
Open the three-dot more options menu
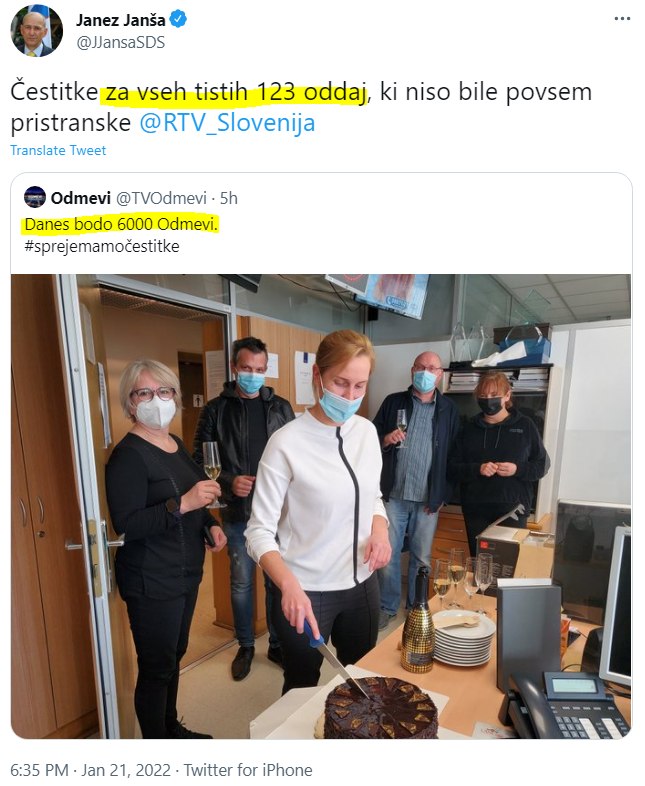click(x=622, y=19)
